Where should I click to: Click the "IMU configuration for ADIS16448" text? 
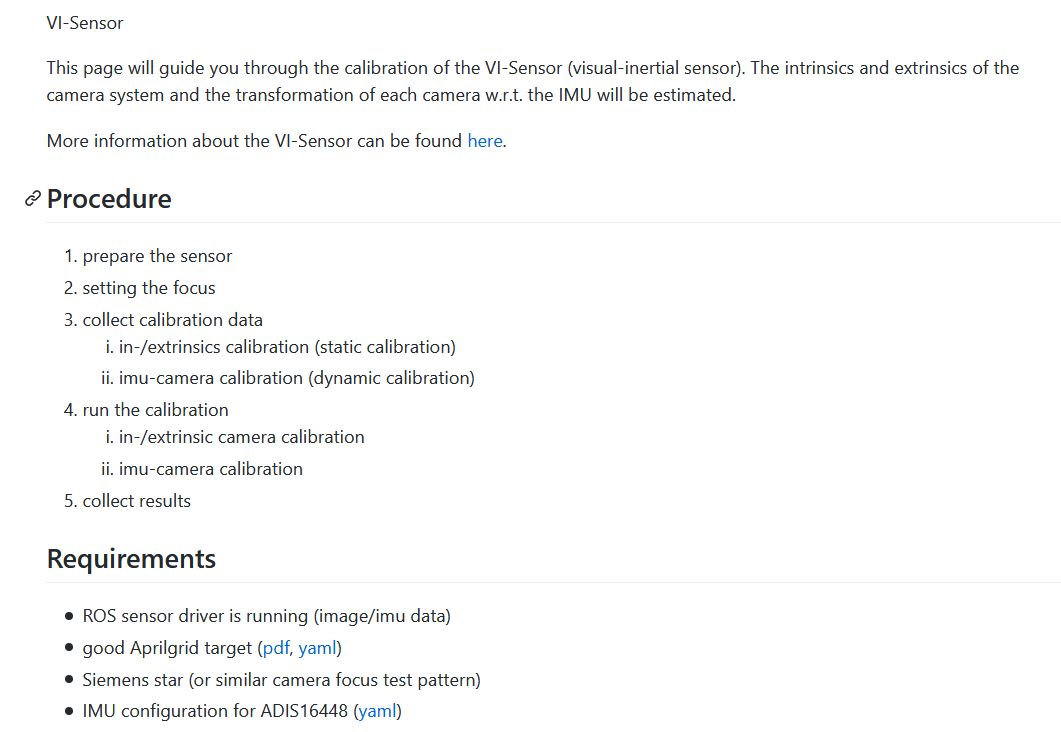[x=215, y=711]
